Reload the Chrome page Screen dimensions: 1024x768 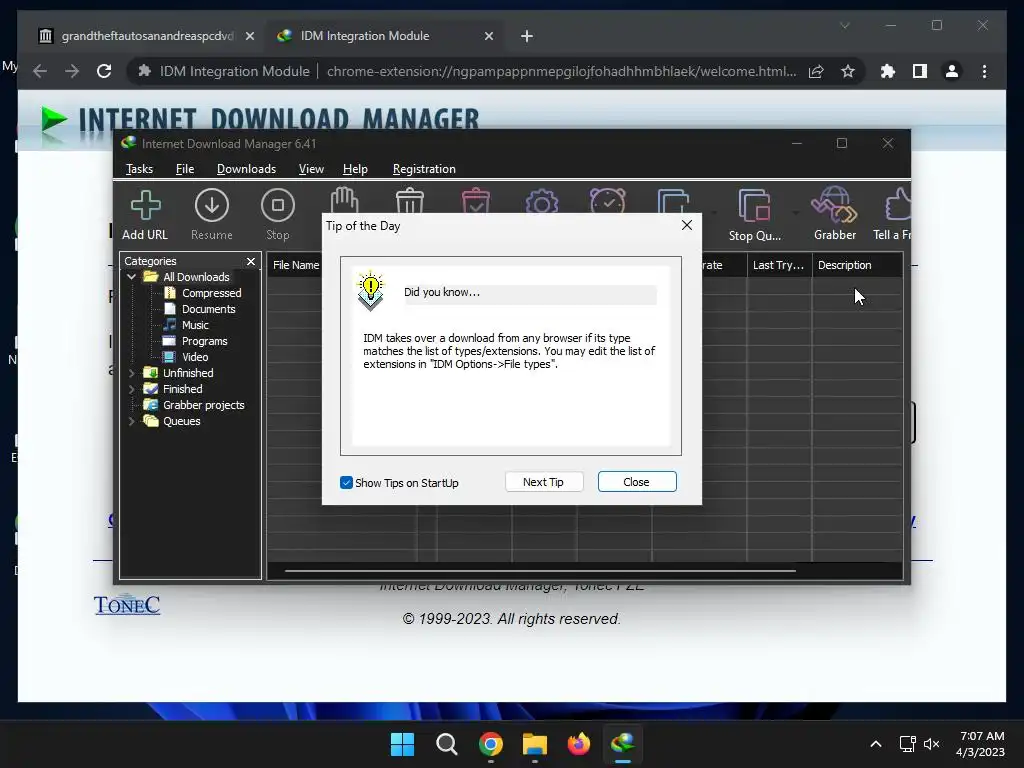pyautogui.click(x=104, y=71)
